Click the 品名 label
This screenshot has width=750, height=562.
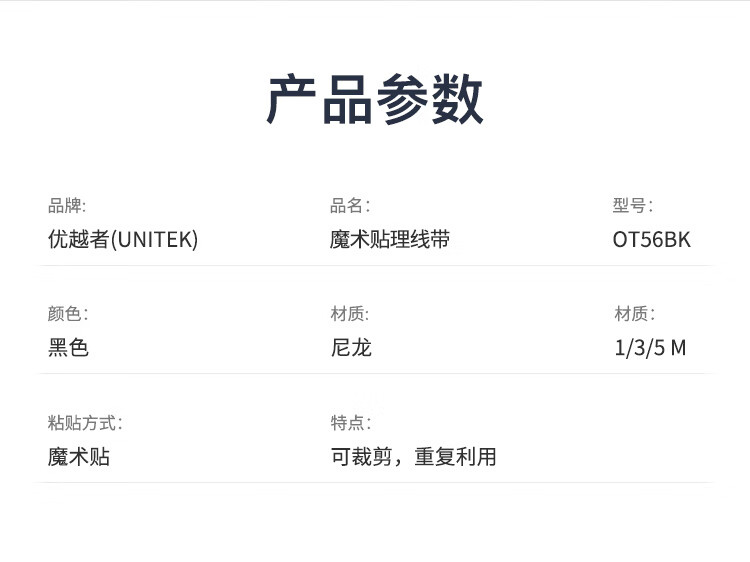350,206
